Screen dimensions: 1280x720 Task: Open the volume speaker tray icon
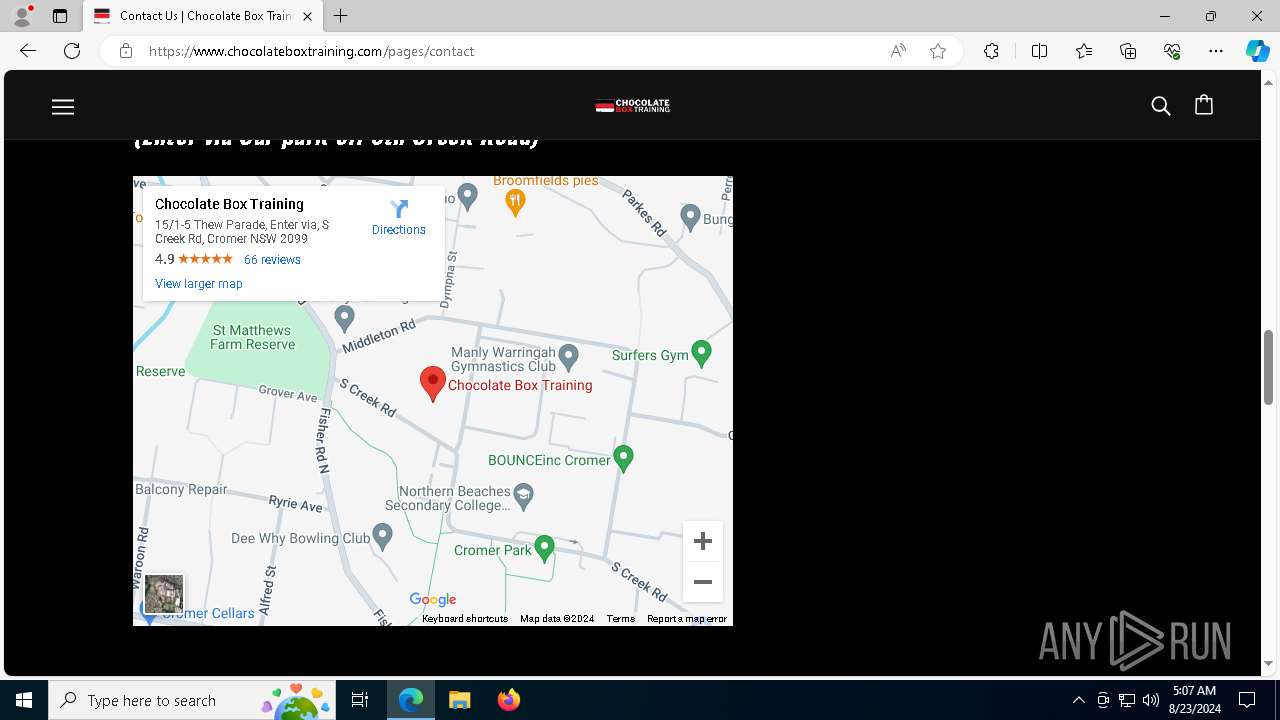click(1151, 700)
